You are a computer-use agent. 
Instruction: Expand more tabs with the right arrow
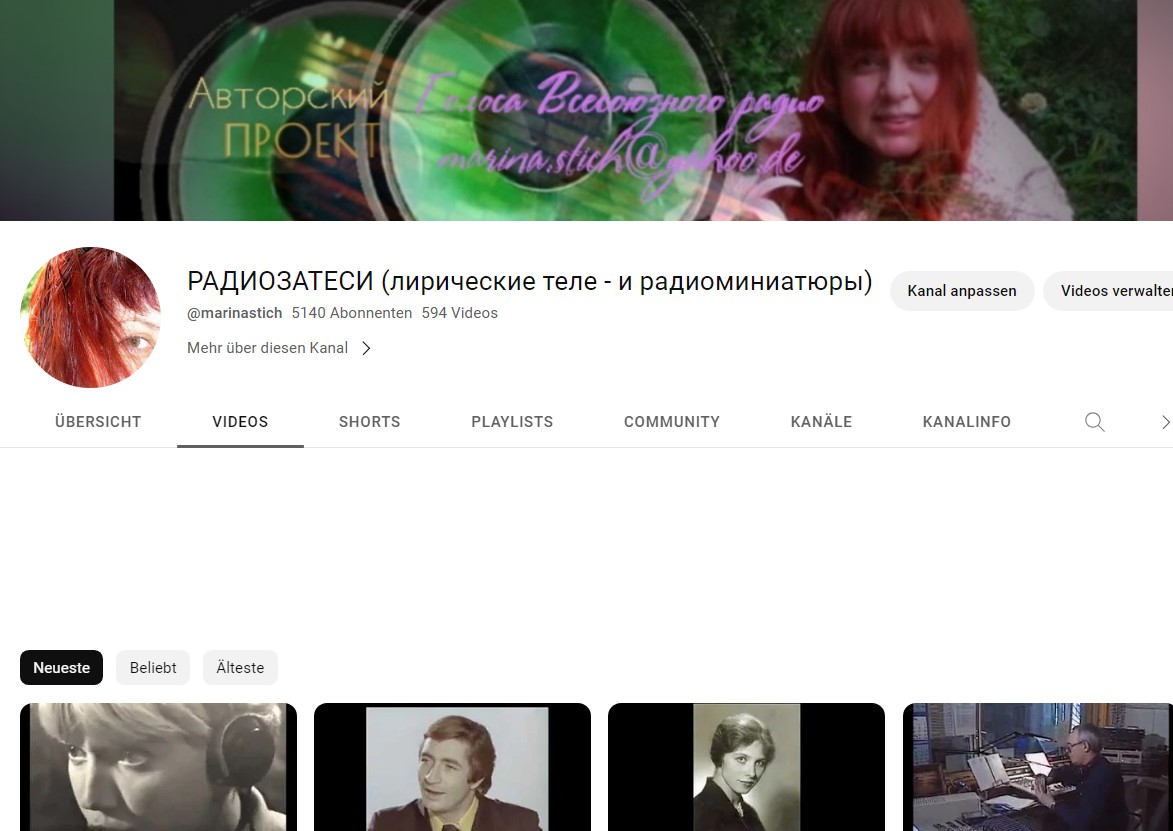(1164, 421)
